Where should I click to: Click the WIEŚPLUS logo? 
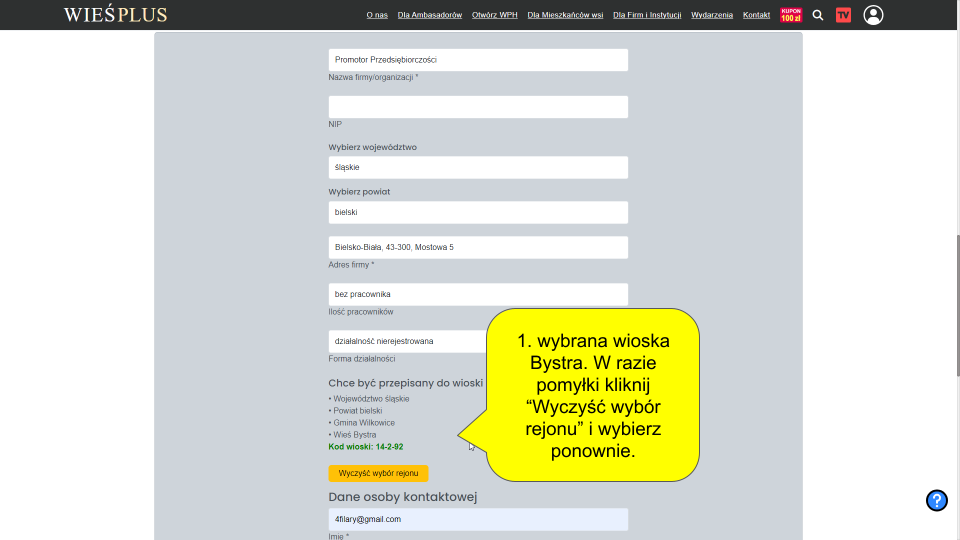click(115, 15)
